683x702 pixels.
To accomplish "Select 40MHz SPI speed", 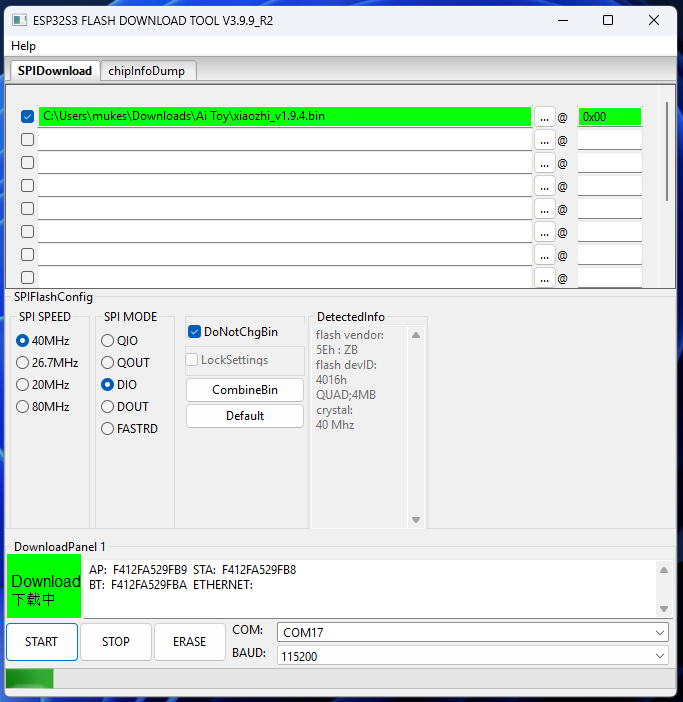I will coord(43,341).
